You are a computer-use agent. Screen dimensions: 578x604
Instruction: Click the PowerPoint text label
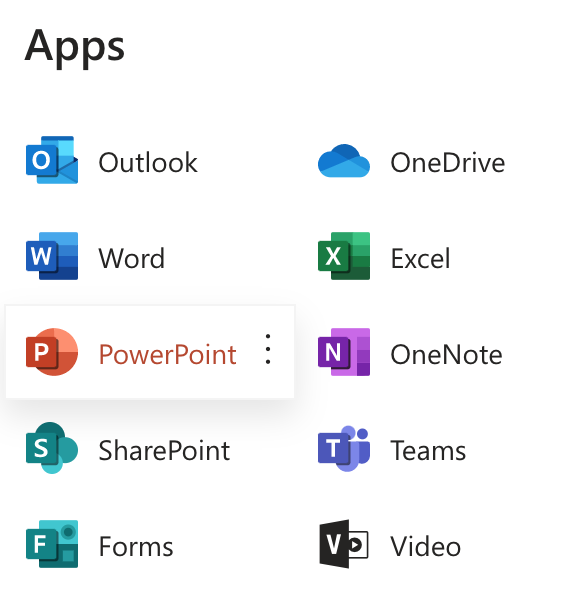pos(168,354)
